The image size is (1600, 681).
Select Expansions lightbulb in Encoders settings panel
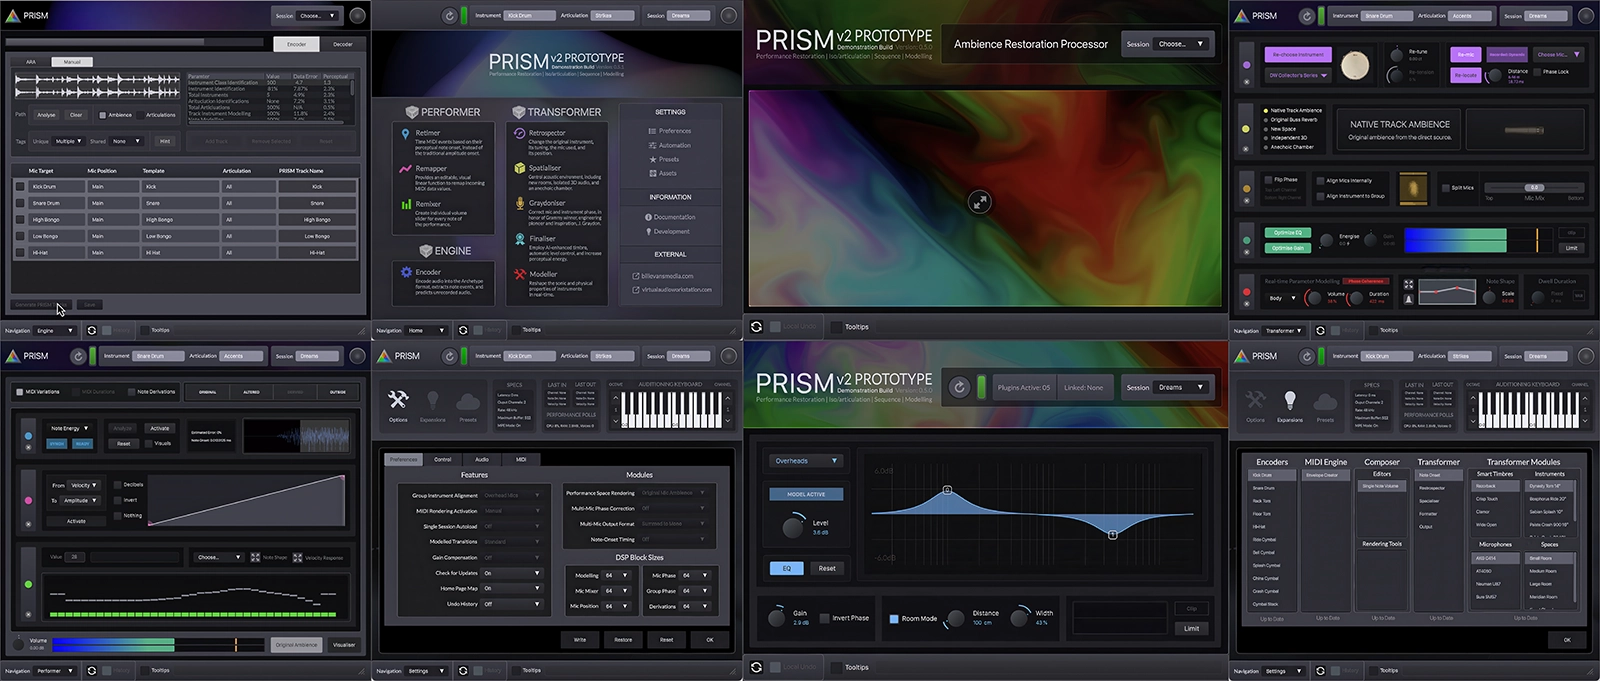[1290, 401]
